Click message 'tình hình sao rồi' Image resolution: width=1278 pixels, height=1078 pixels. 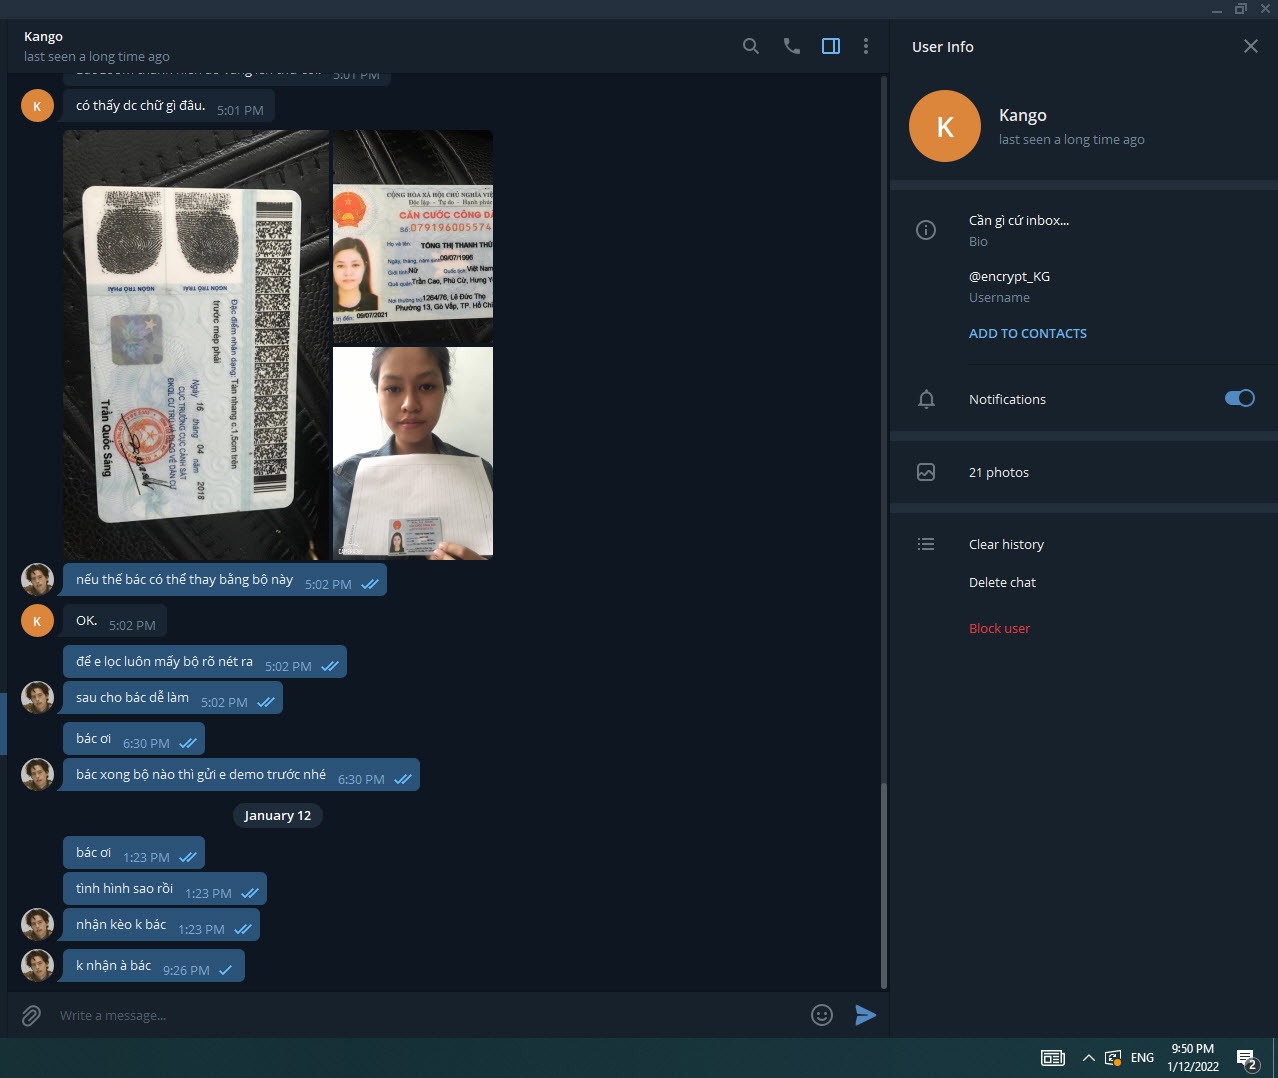coord(165,889)
